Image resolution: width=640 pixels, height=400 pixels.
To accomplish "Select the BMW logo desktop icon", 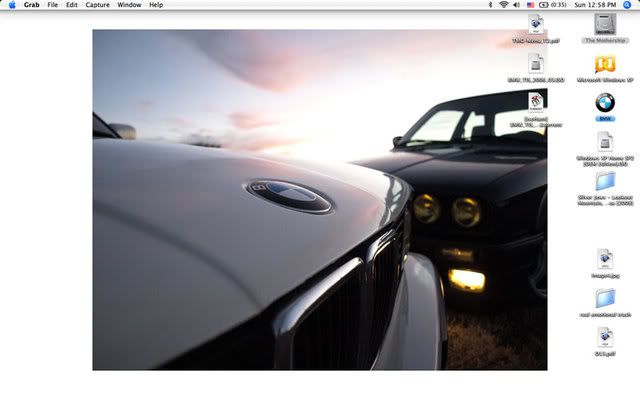I will pos(605,103).
